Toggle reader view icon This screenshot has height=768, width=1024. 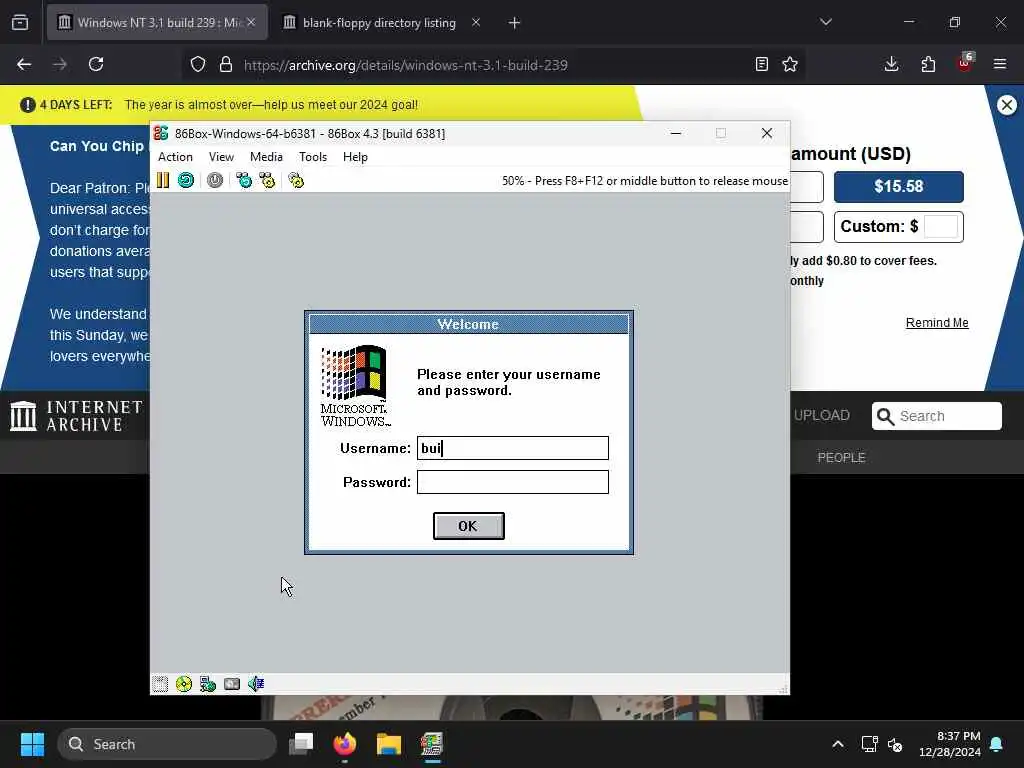(x=761, y=64)
